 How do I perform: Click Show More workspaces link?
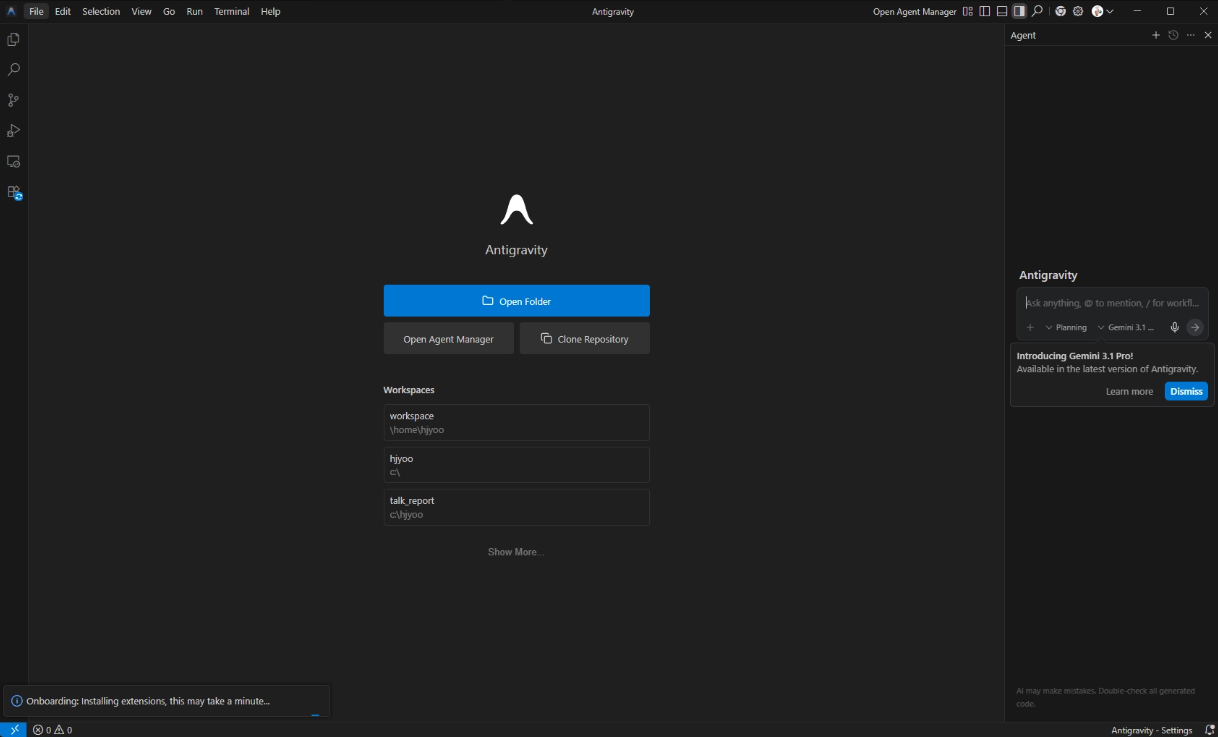[516, 552]
